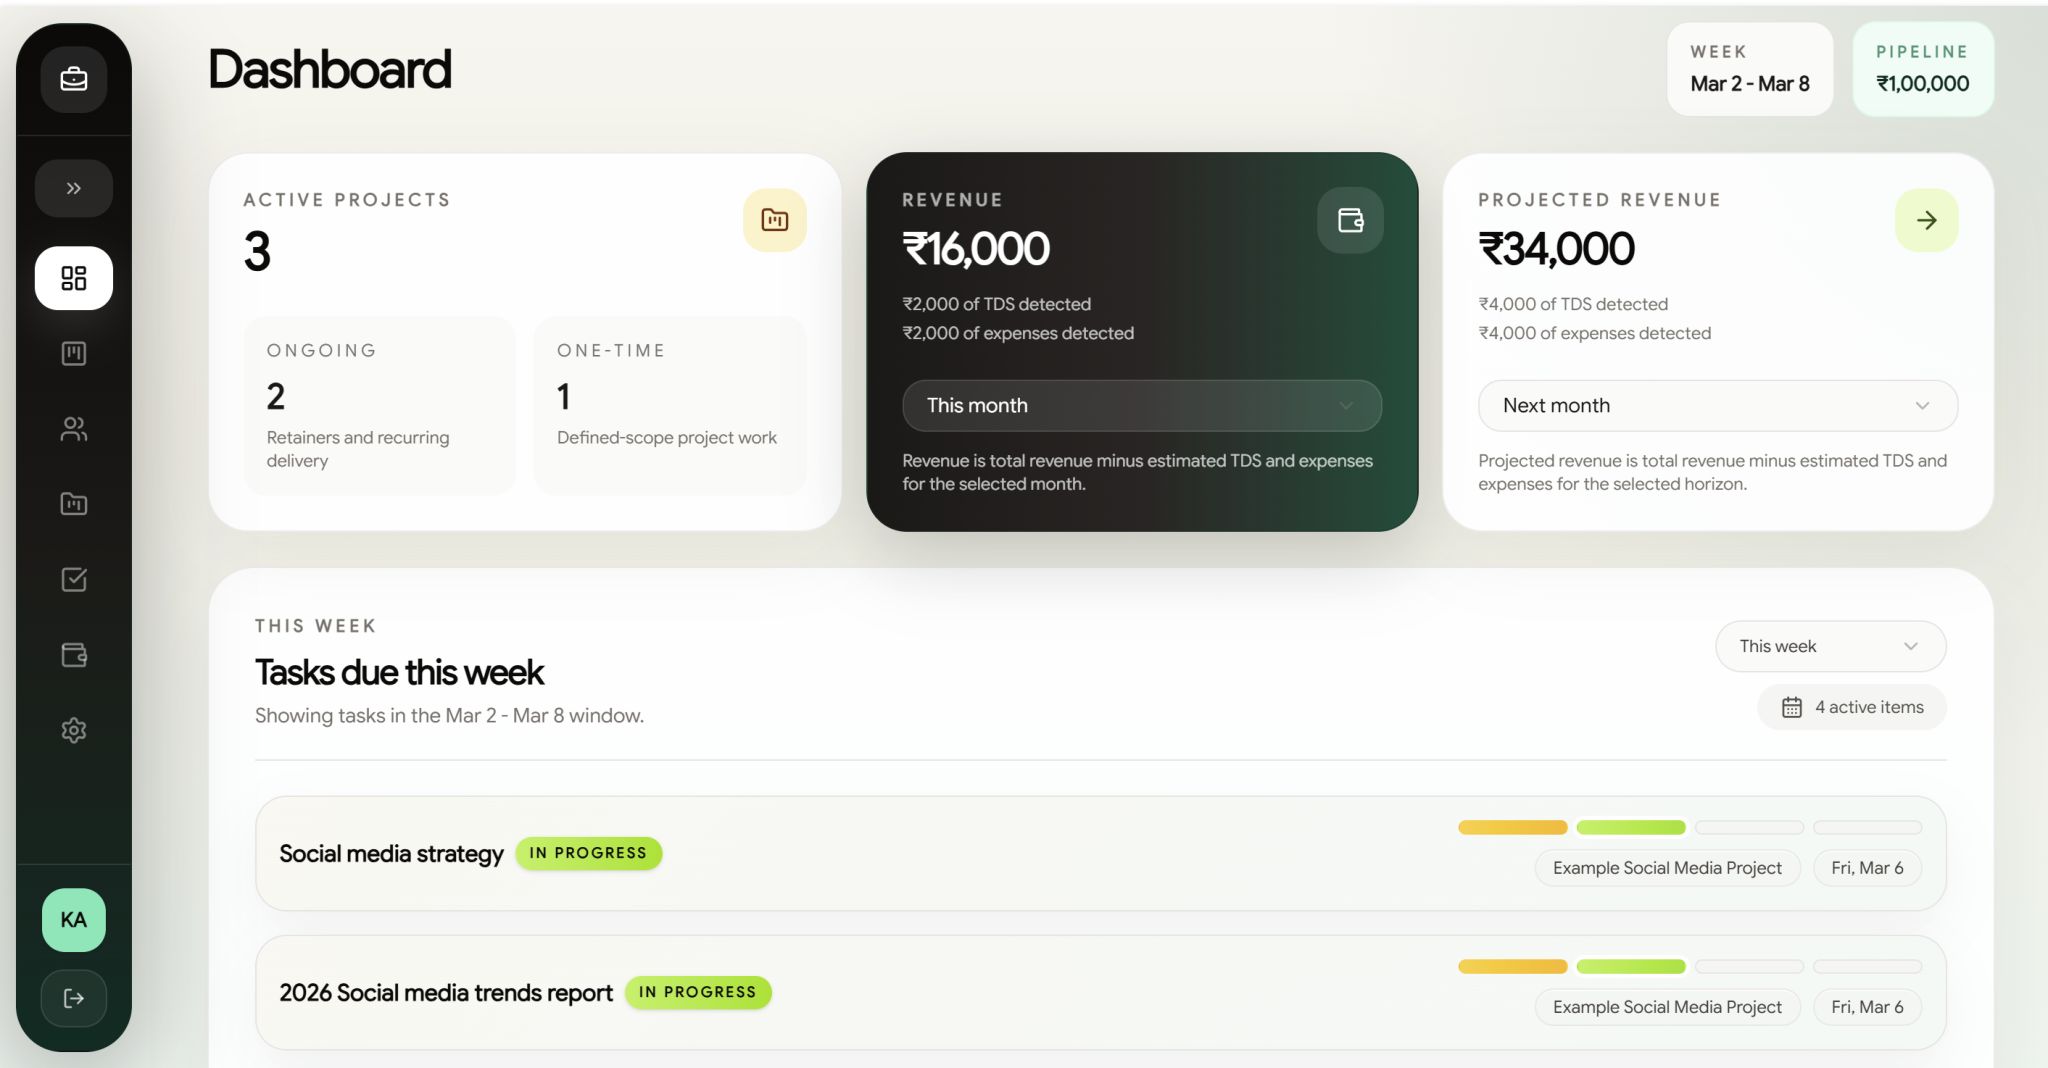
Task: Click the logout icon in sidebar
Action: [74, 998]
